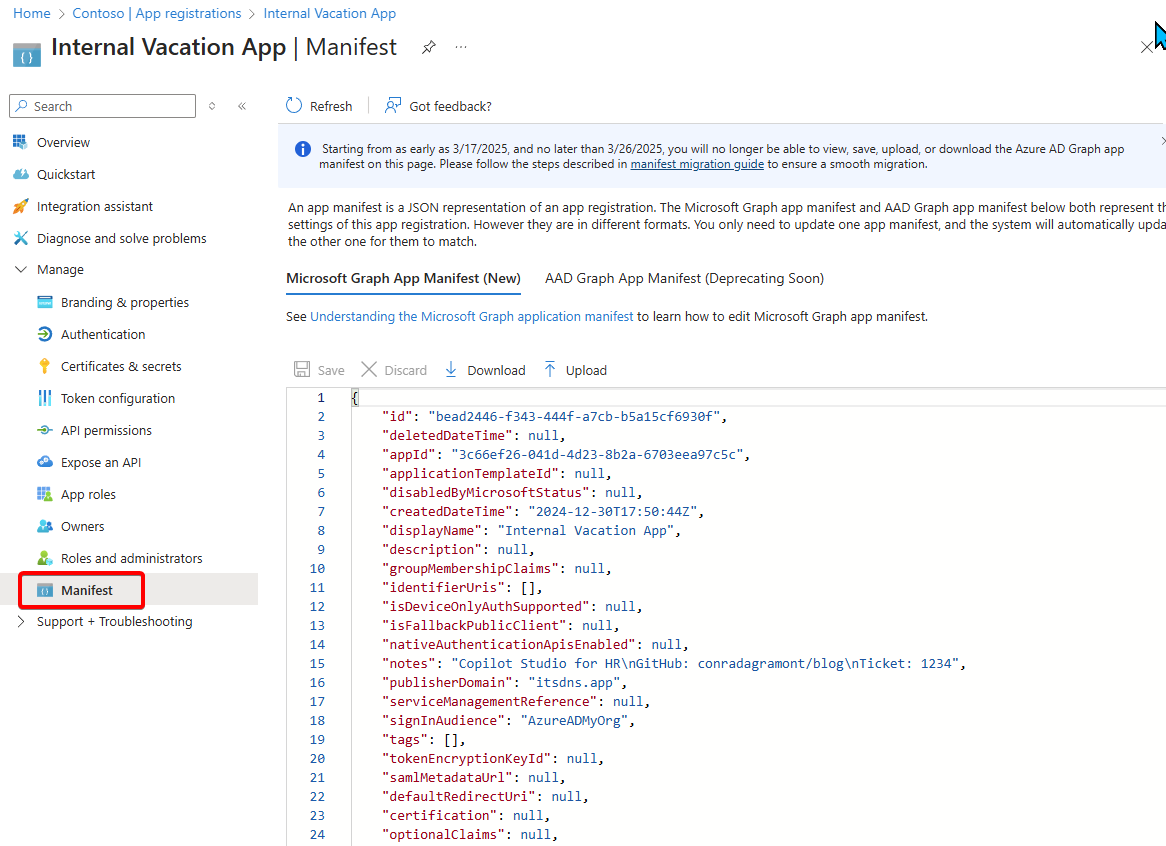
Task: Click the "tags" line in manifest editor
Action: 424,740
